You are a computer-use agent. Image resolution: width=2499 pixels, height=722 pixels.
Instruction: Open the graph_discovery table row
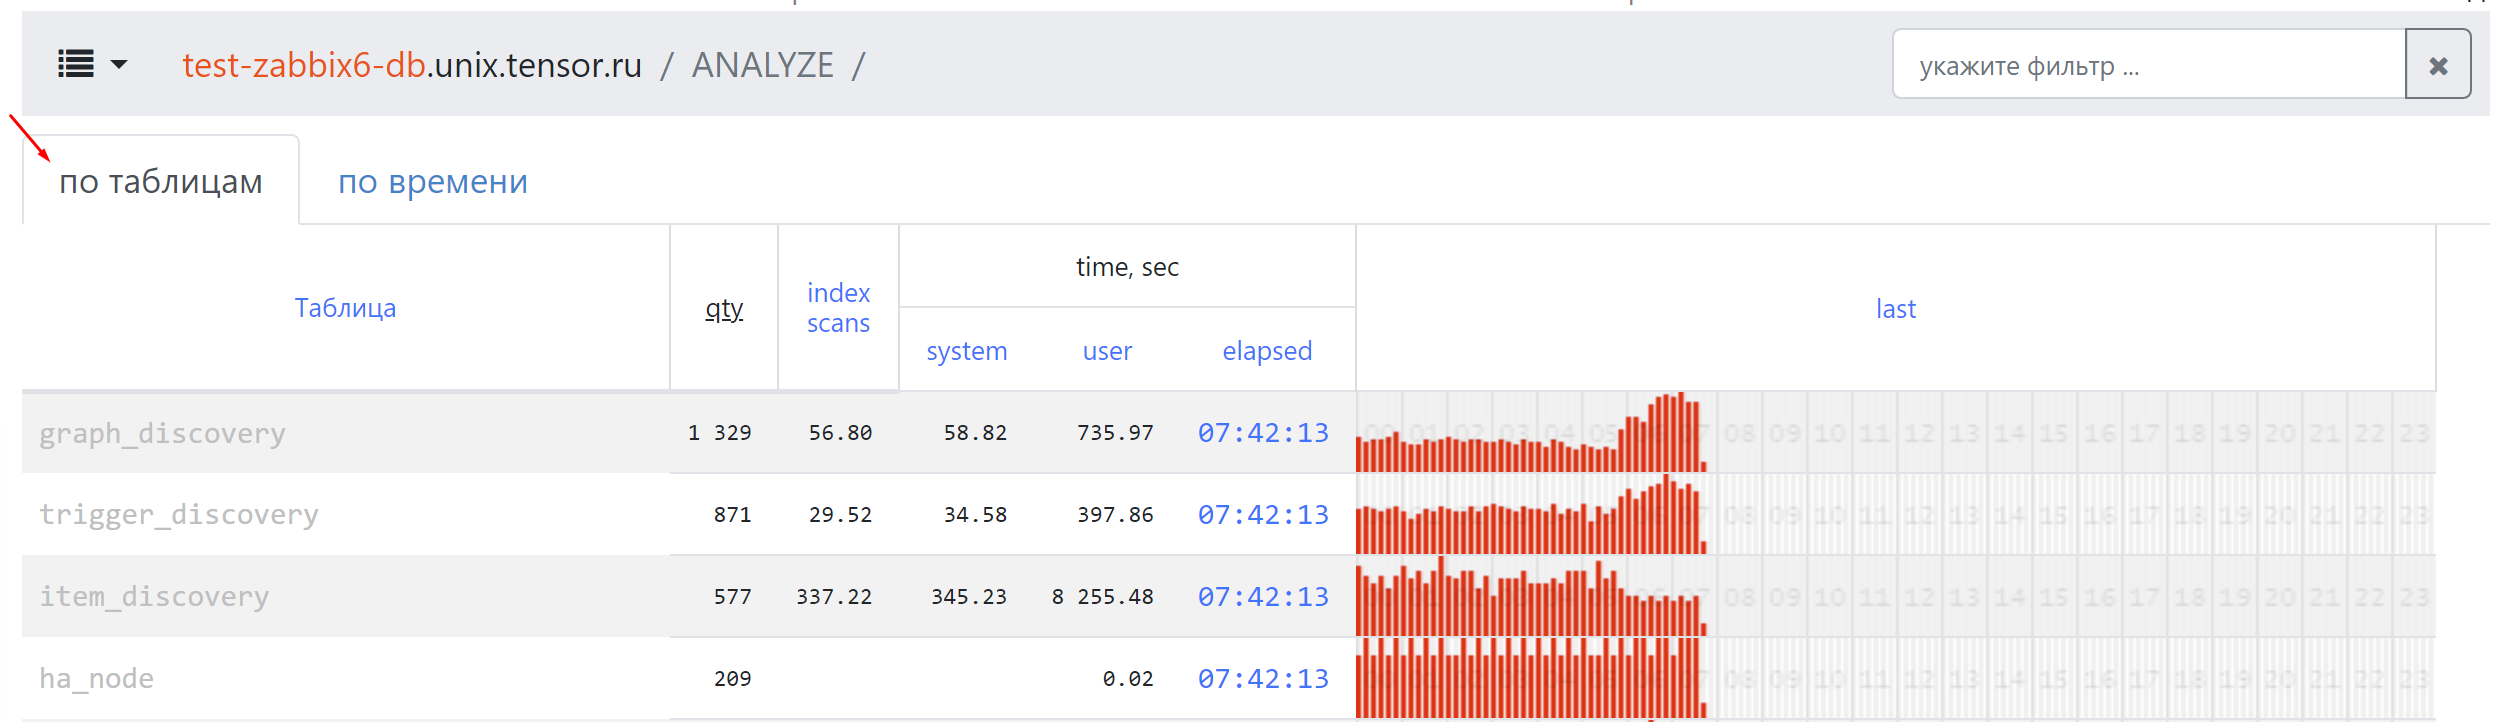(x=162, y=433)
